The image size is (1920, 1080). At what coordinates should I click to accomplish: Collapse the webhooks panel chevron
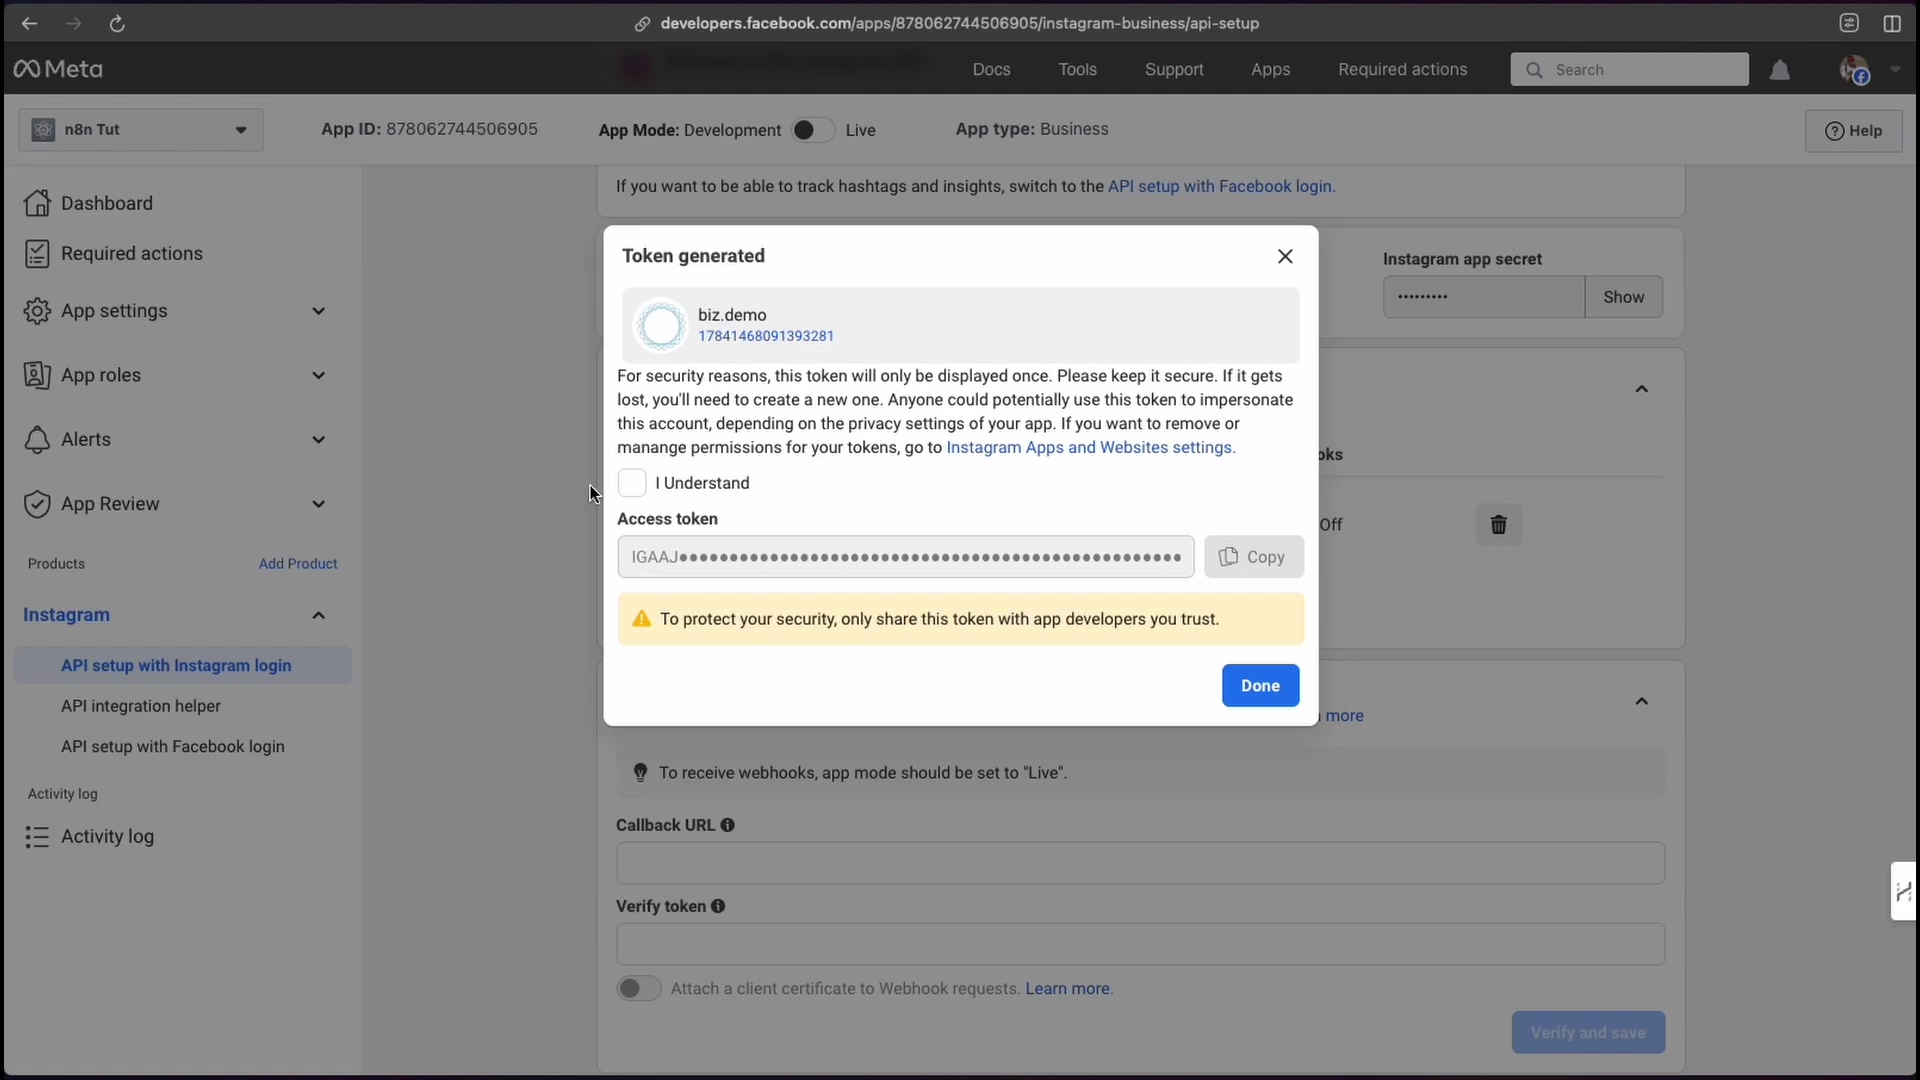tap(1641, 701)
